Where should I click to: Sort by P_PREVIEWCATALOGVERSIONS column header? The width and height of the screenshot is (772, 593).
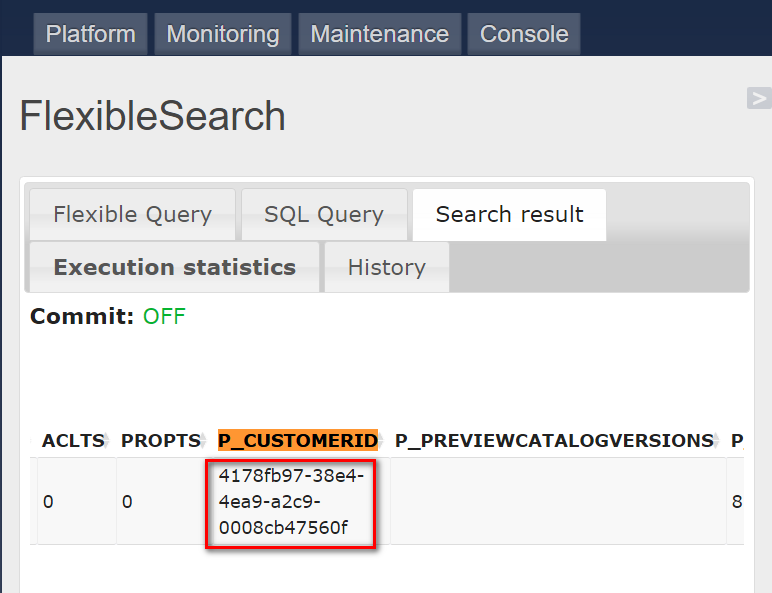[554, 440]
